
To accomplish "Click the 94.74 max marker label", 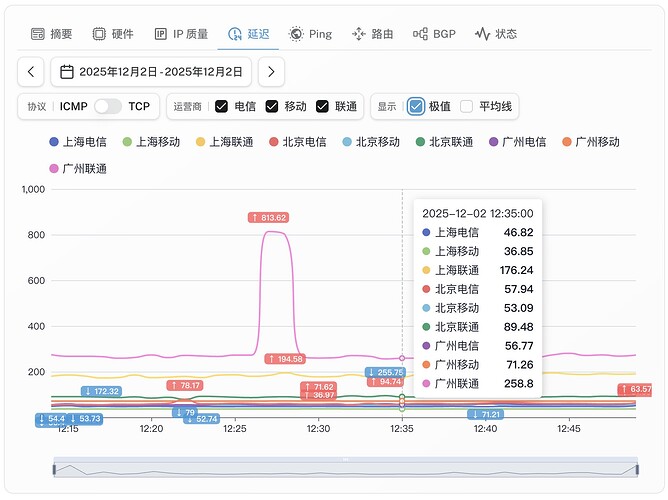I will (386, 381).
